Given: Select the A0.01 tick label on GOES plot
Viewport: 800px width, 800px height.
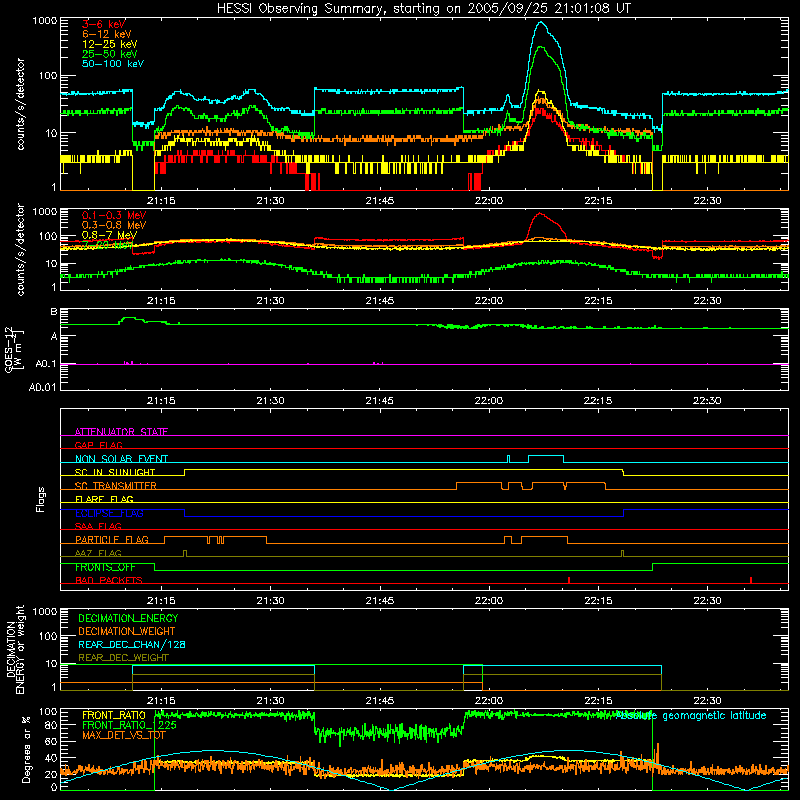Looking at the screenshot, I should coord(43,387).
